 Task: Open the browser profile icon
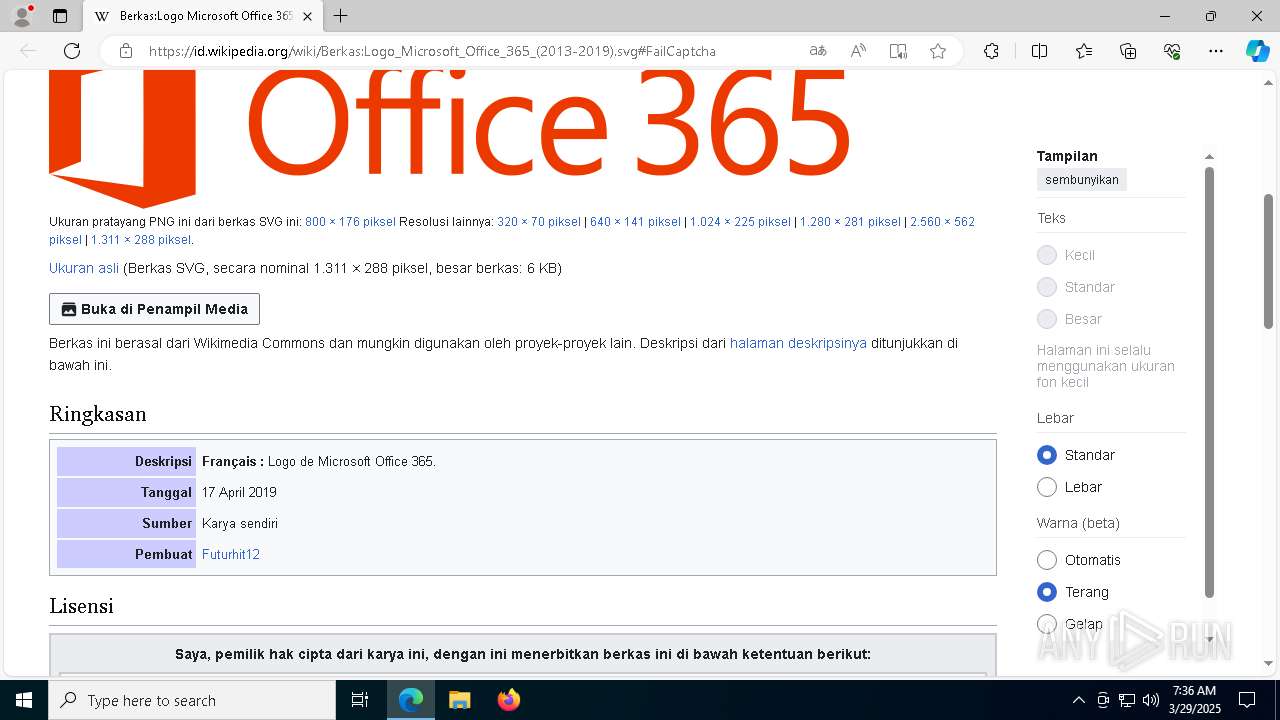coord(22,16)
